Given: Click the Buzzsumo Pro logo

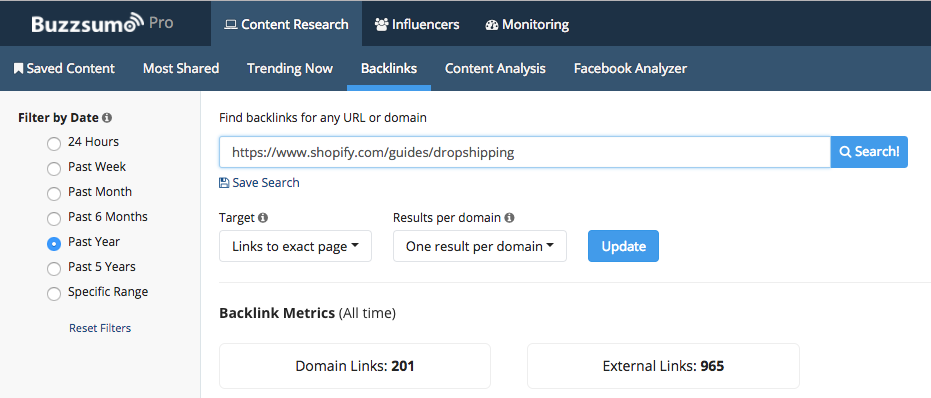Looking at the screenshot, I should 102,23.
